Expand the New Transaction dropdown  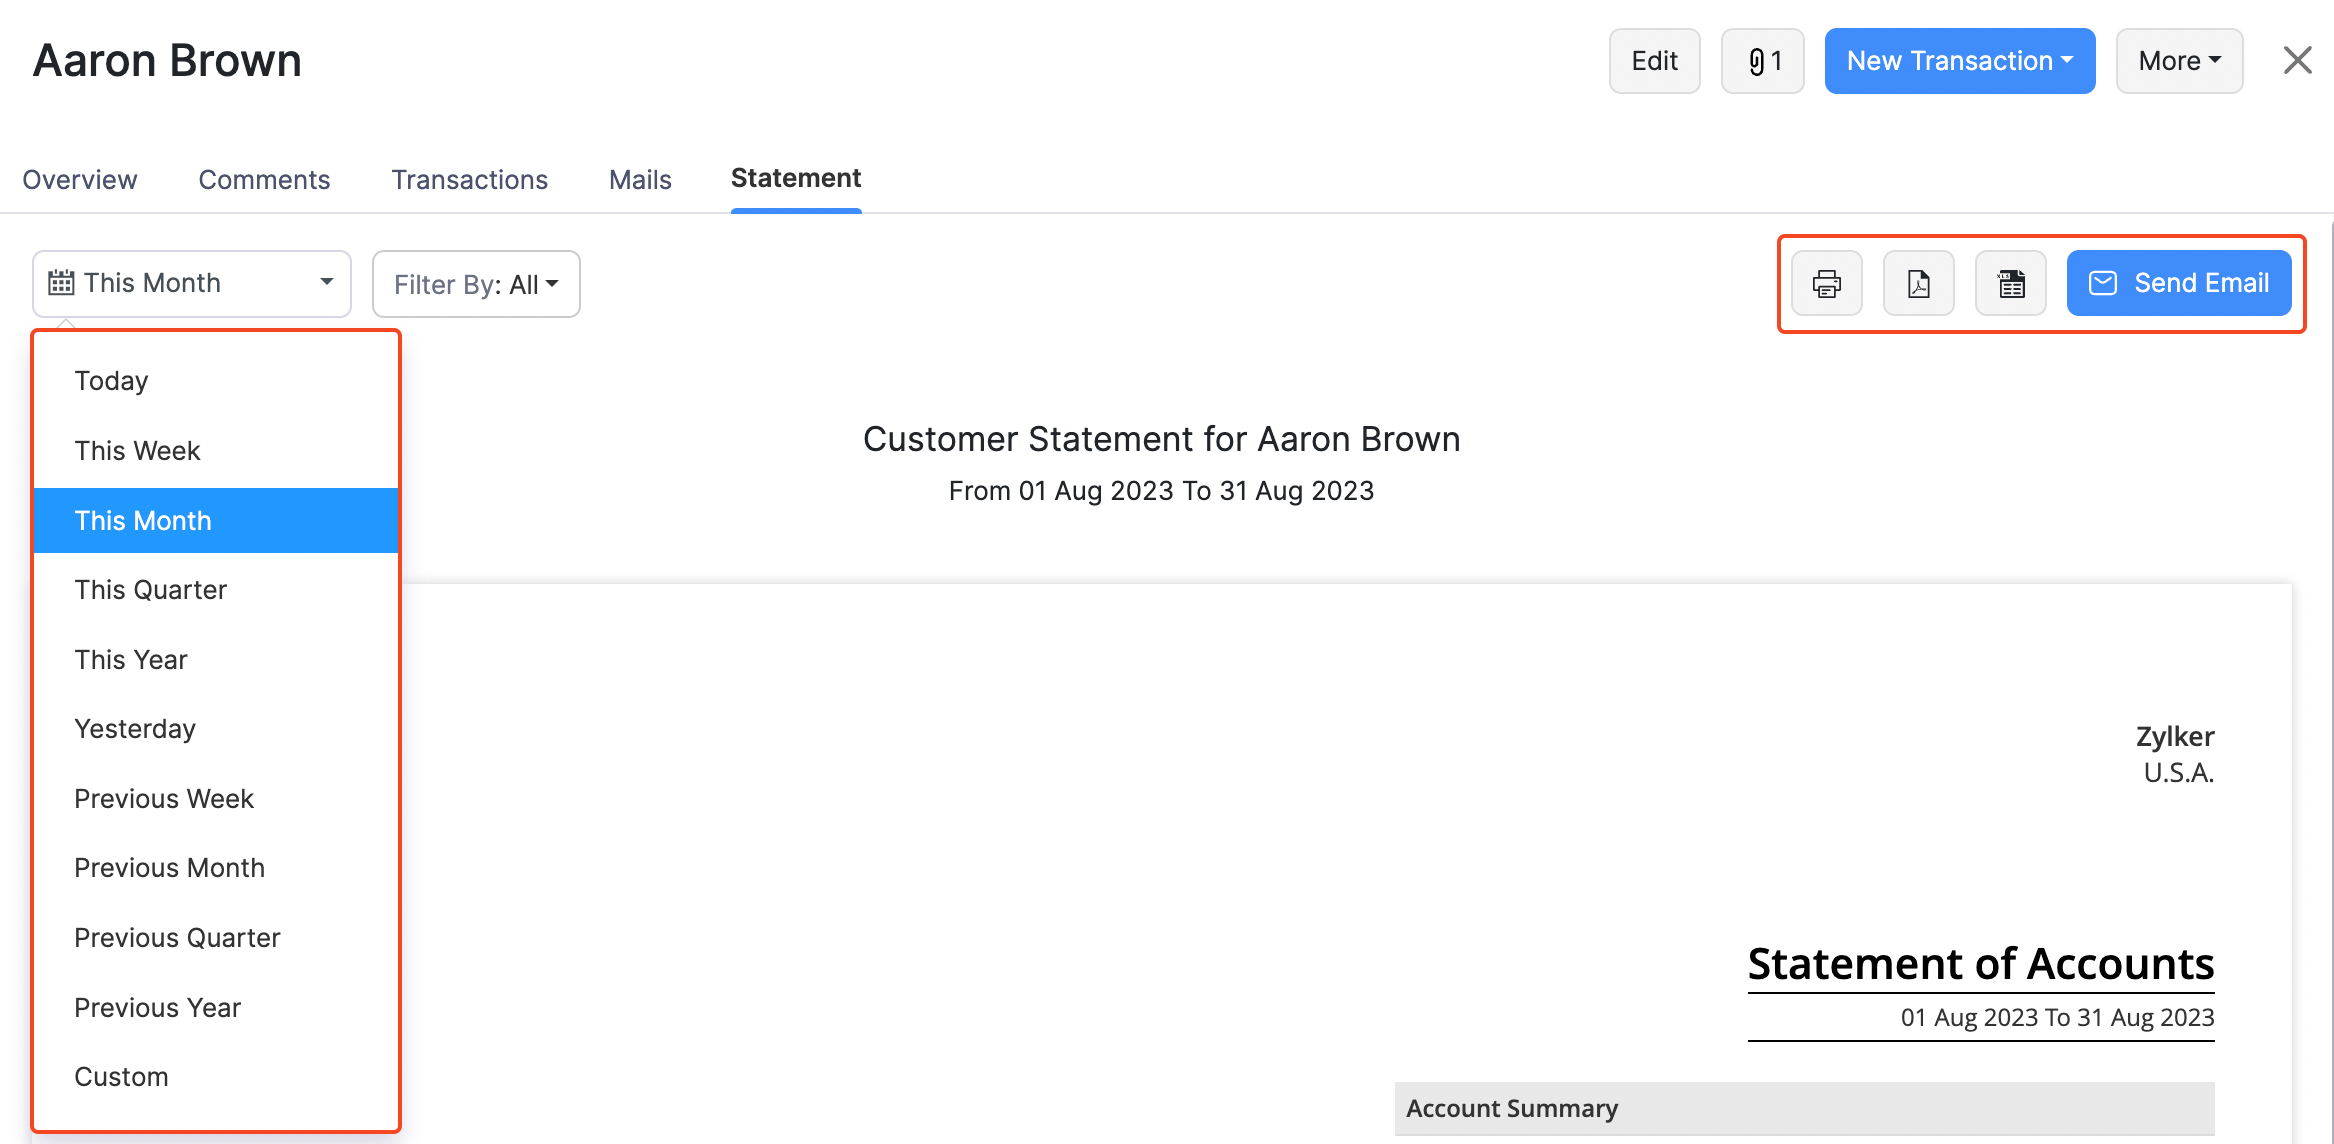(x=1959, y=60)
